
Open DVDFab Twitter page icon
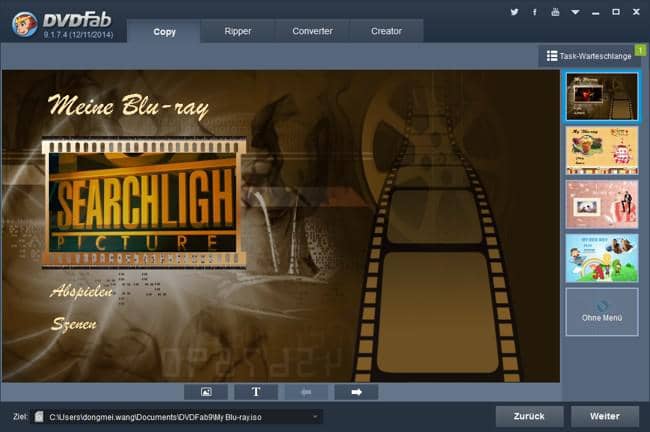click(x=514, y=12)
